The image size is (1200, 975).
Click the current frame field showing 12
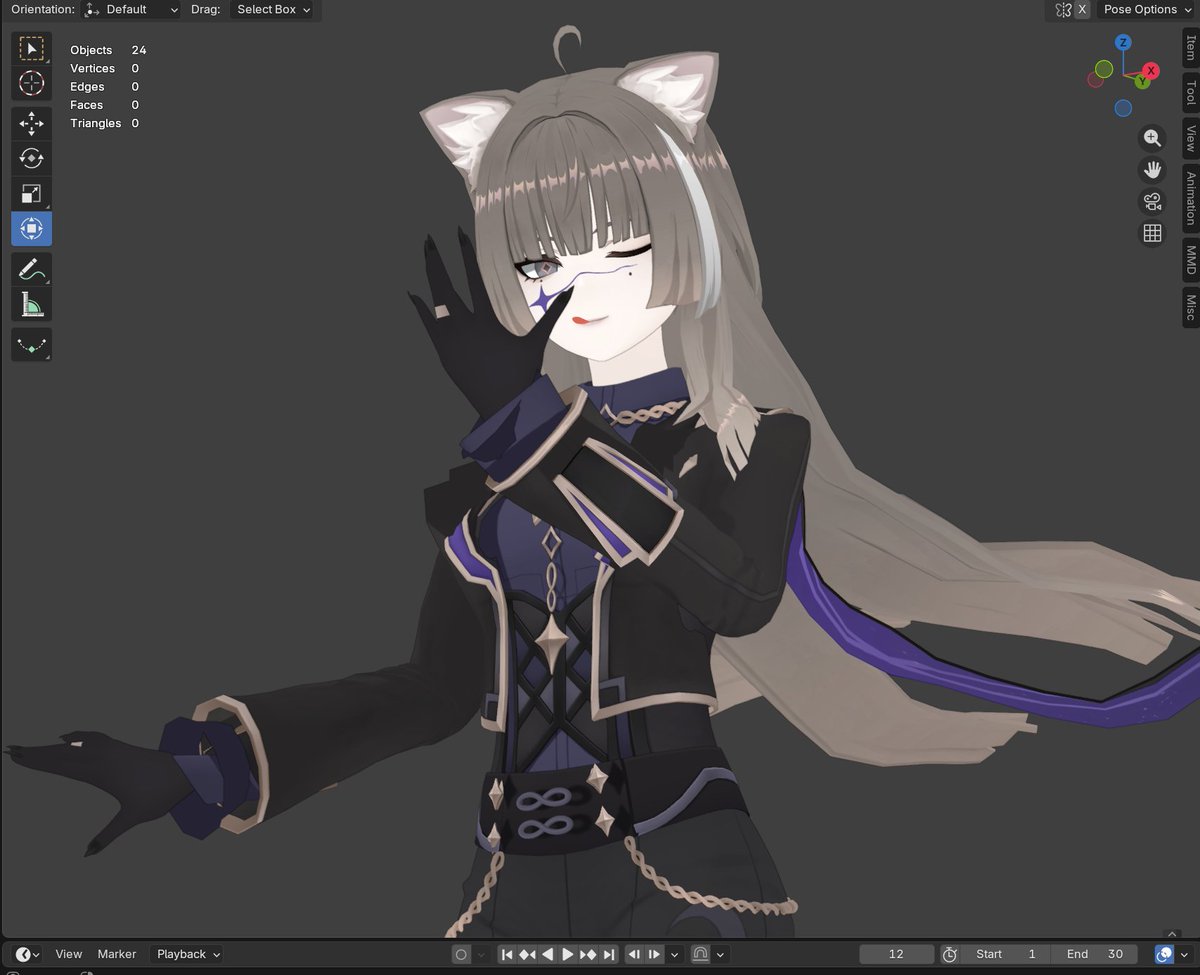896,954
